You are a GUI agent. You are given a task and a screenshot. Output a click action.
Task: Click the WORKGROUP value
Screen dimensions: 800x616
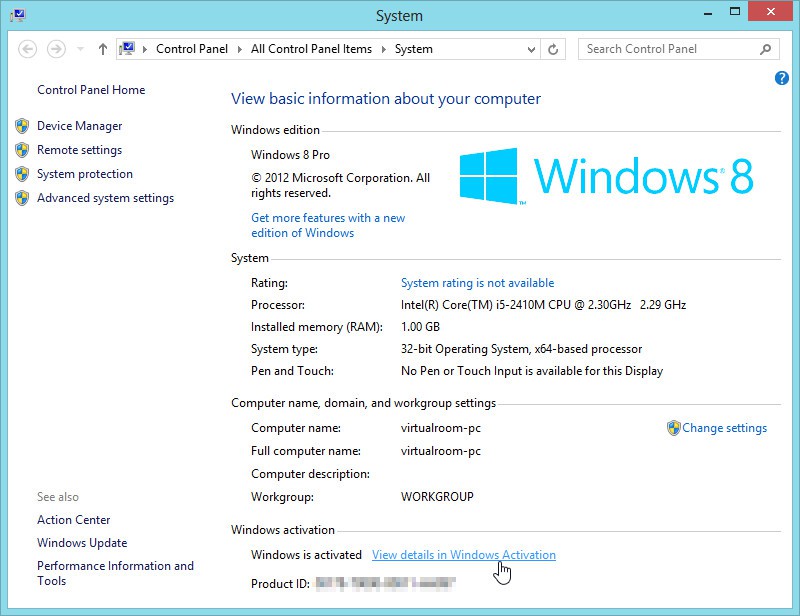[437, 497]
